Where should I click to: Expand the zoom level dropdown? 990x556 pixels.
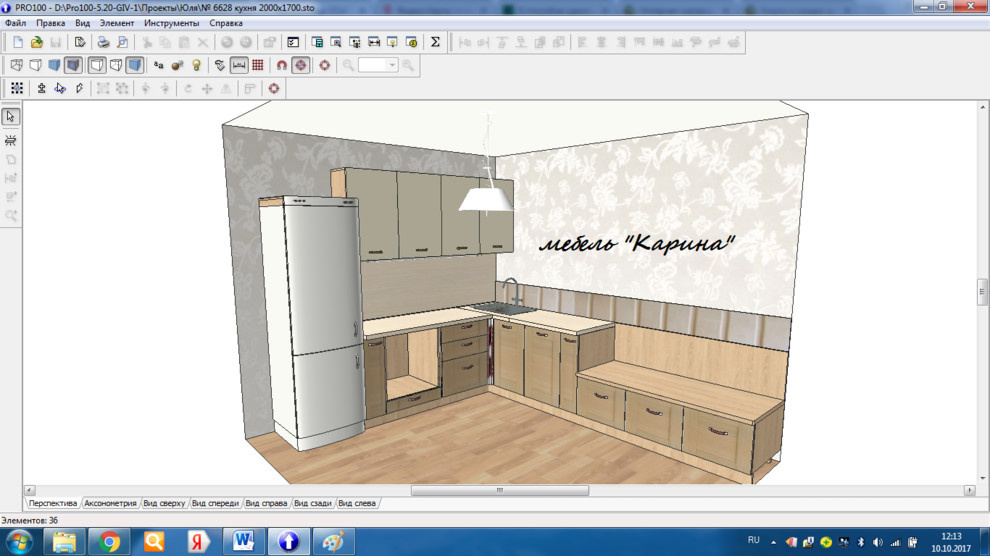(392, 65)
